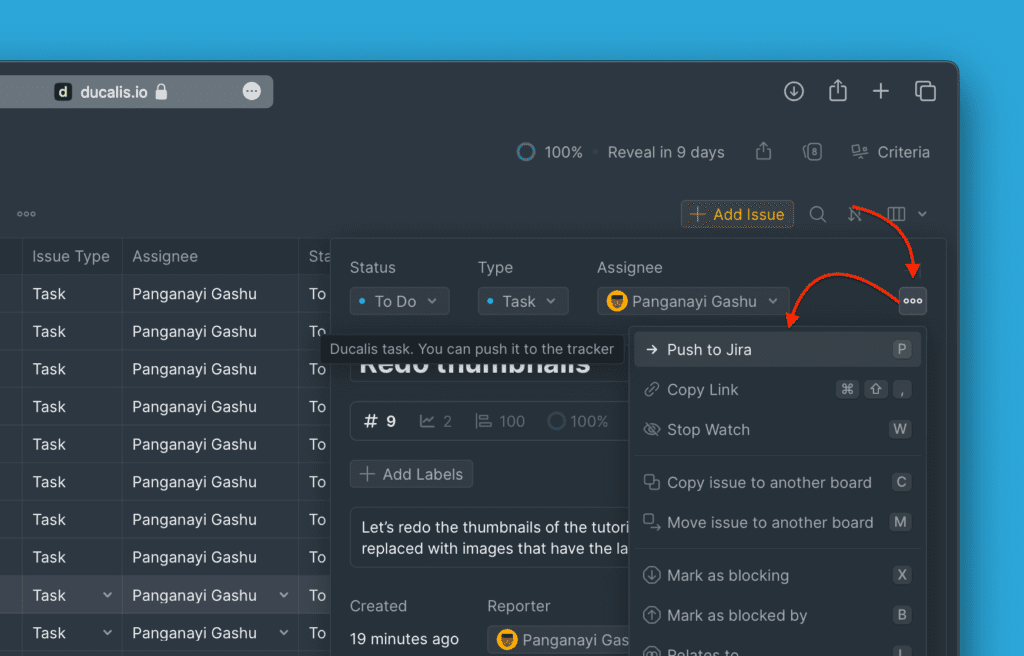Click the Add Labels button

coord(411,474)
